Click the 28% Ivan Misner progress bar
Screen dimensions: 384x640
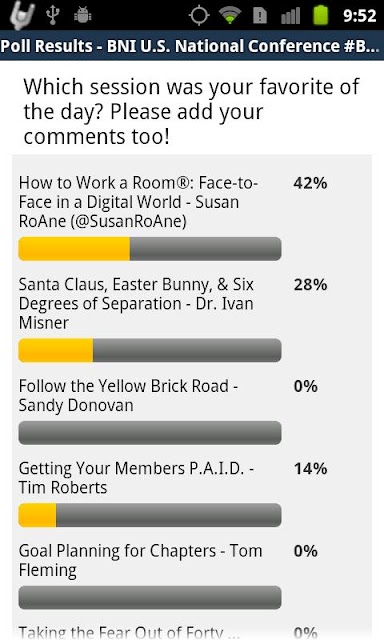[x=150, y=350]
